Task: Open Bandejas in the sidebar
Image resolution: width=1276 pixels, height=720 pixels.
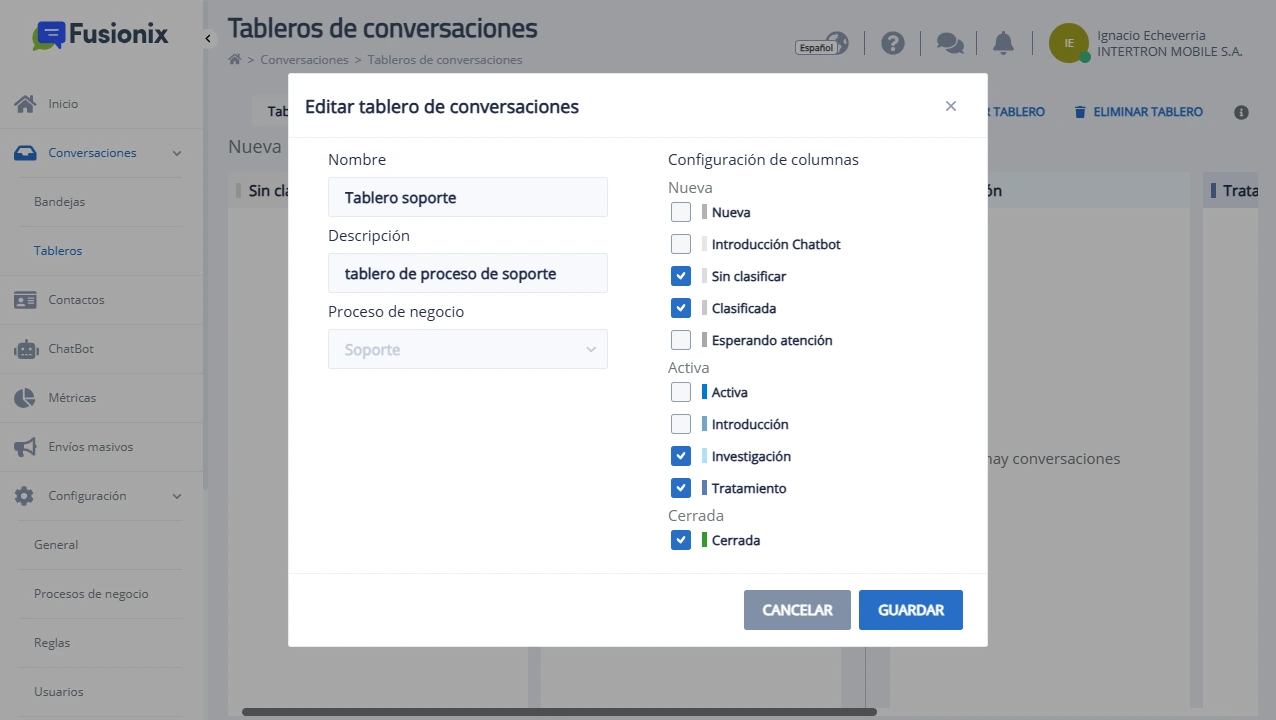Action: point(59,202)
